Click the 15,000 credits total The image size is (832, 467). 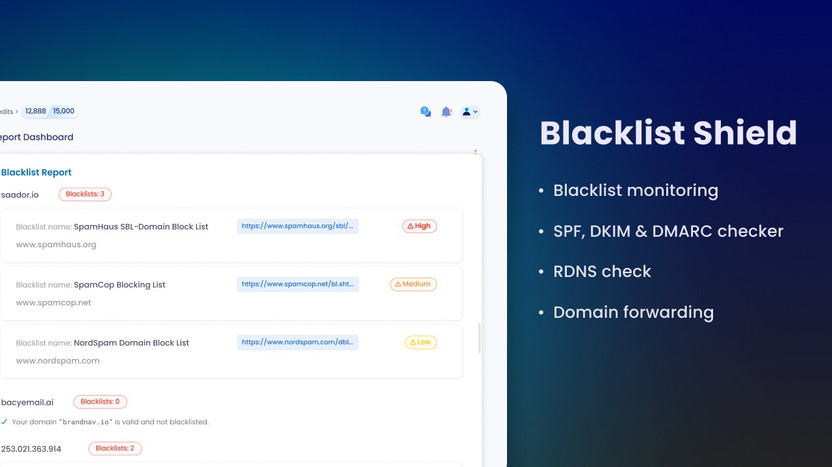(64, 111)
